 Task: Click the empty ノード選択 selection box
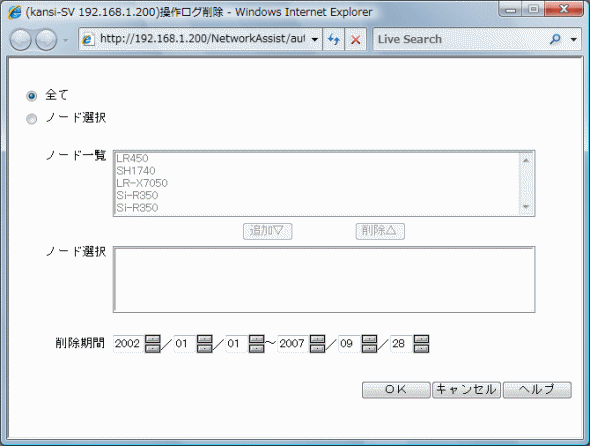click(x=324, y=280)
